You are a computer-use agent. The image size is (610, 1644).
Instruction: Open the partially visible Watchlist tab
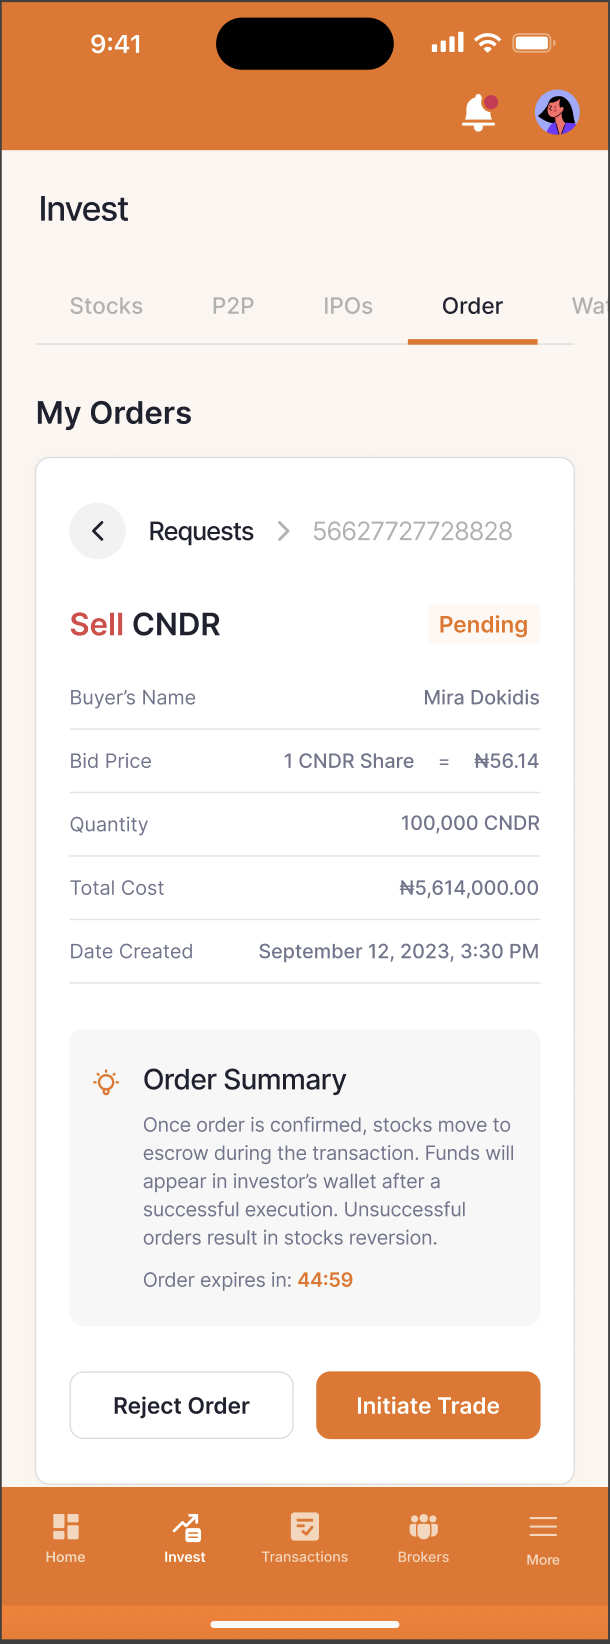tap(590, 306)
